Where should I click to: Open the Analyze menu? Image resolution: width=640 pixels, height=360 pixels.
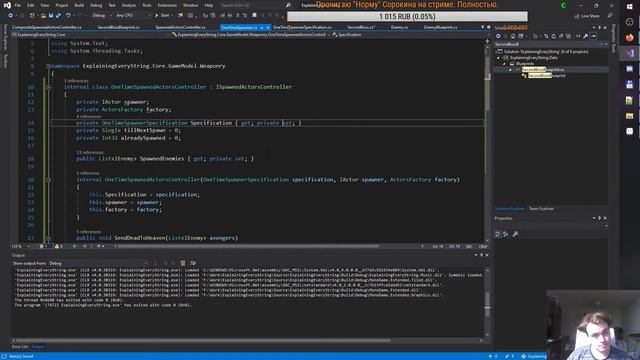pyautogui.click(x=129, y=5)
